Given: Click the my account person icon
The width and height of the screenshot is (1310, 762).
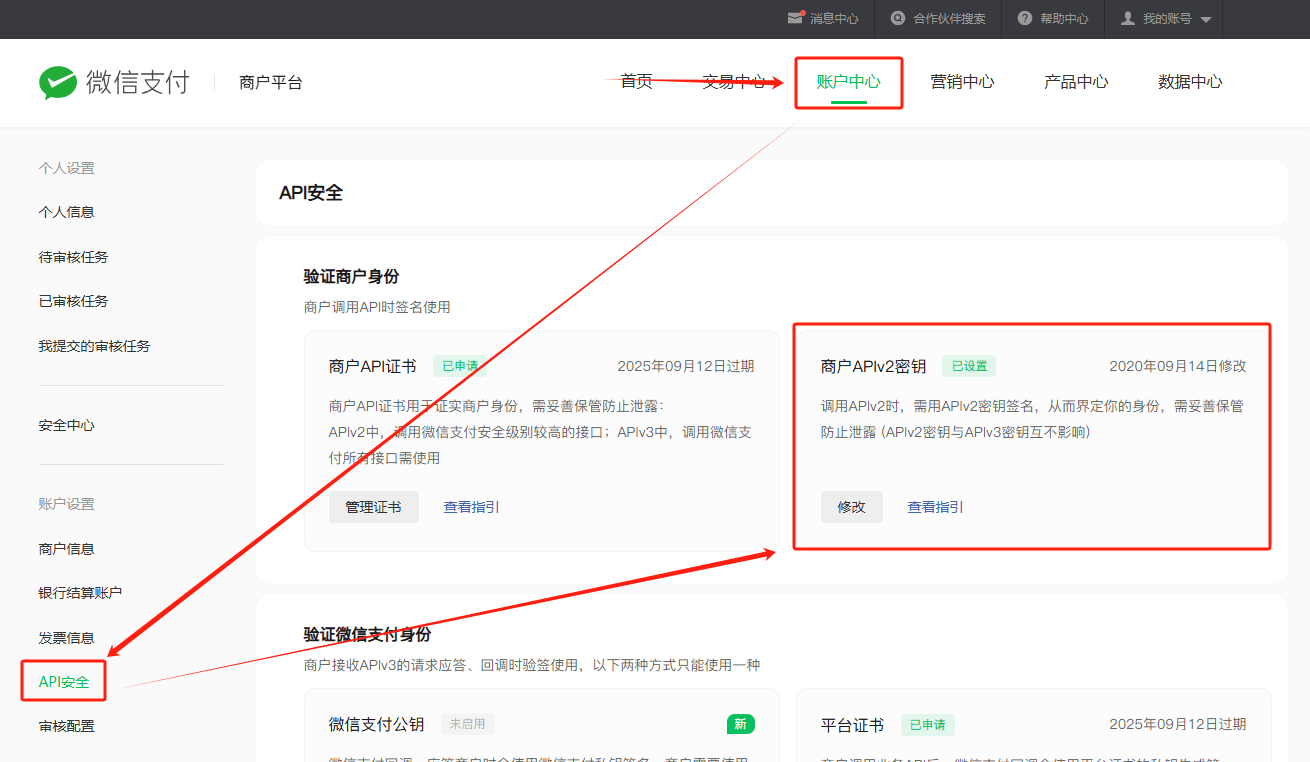Looking at the screenshot, I should [x=1128, y=18].
